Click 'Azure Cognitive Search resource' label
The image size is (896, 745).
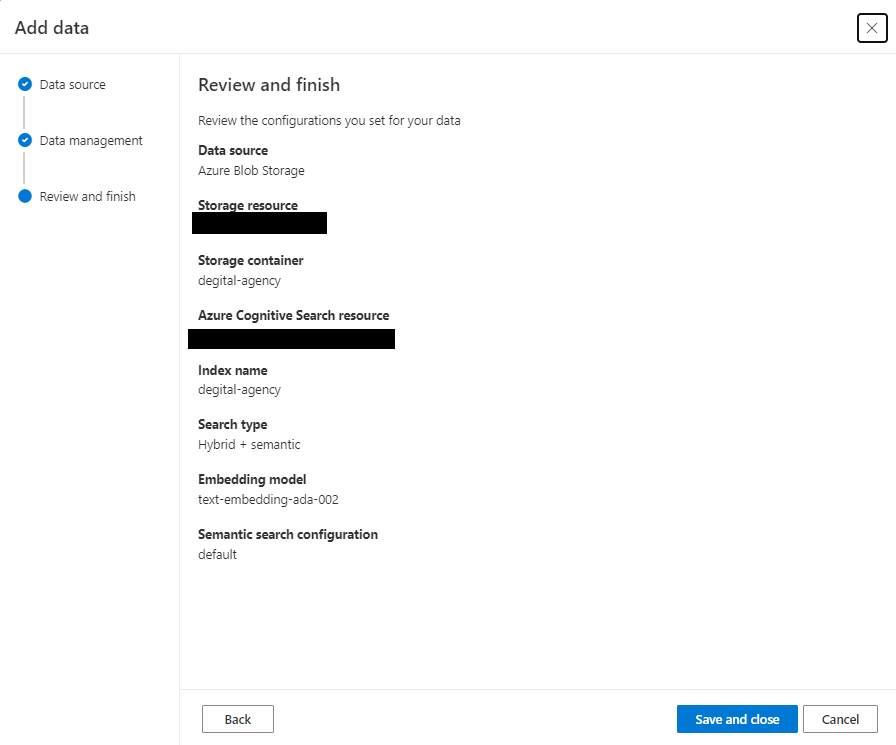pos(293,315)
